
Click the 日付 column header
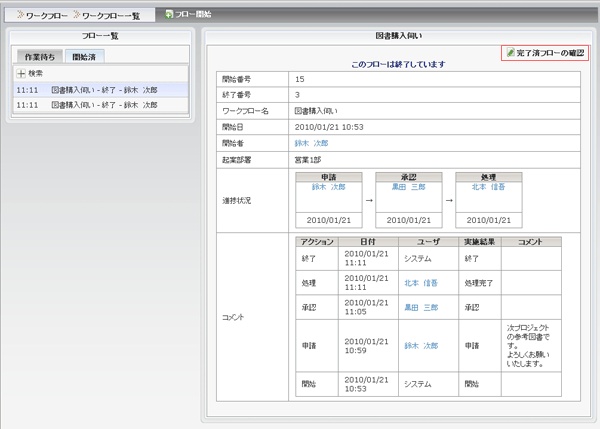click(368, 241)
